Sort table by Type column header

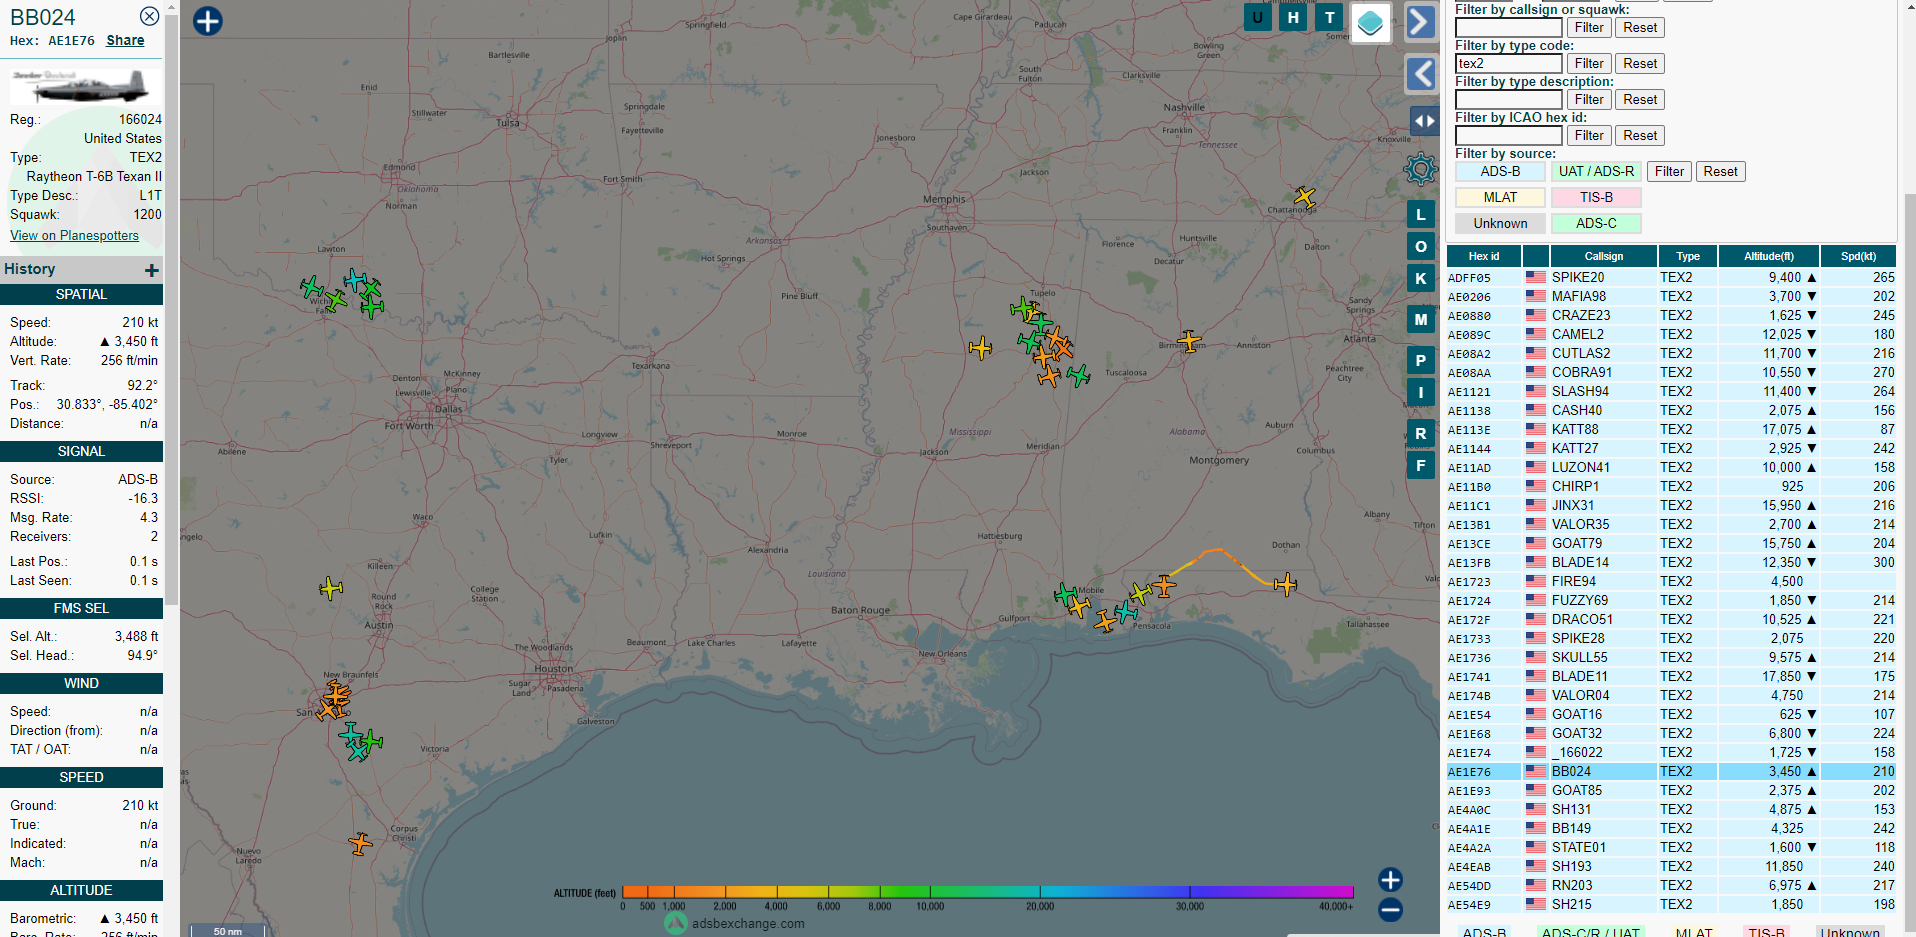1688,257
